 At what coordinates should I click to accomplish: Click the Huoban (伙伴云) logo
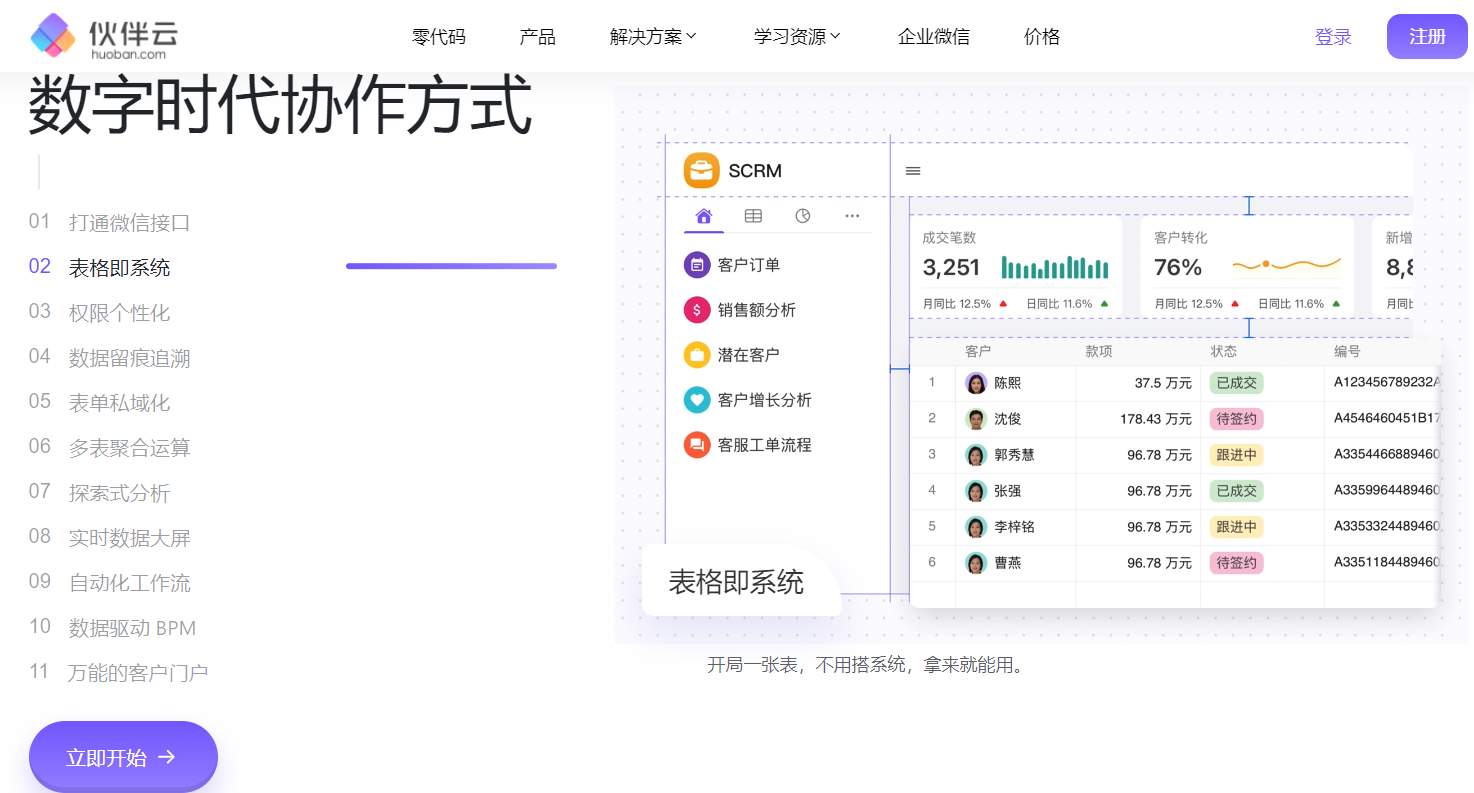coord(104,36)
